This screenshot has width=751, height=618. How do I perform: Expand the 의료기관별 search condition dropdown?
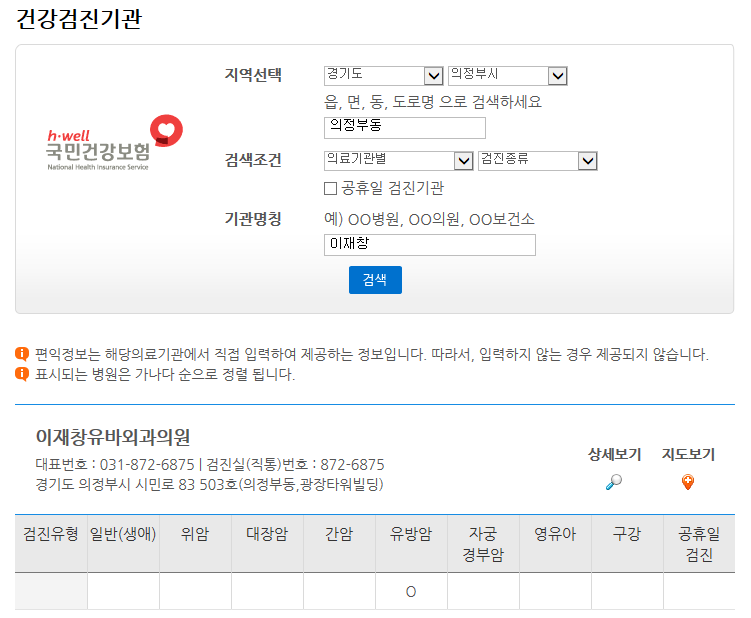(x=398, y=161)
